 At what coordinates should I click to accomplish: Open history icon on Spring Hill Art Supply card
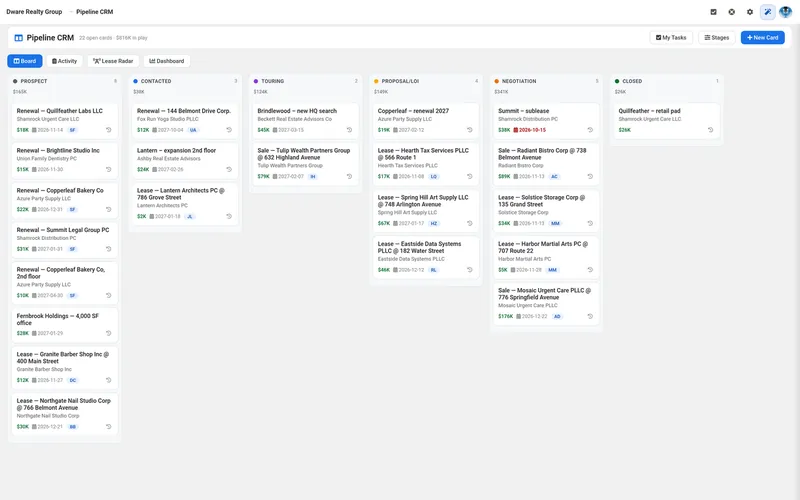[x=470, y=223]
